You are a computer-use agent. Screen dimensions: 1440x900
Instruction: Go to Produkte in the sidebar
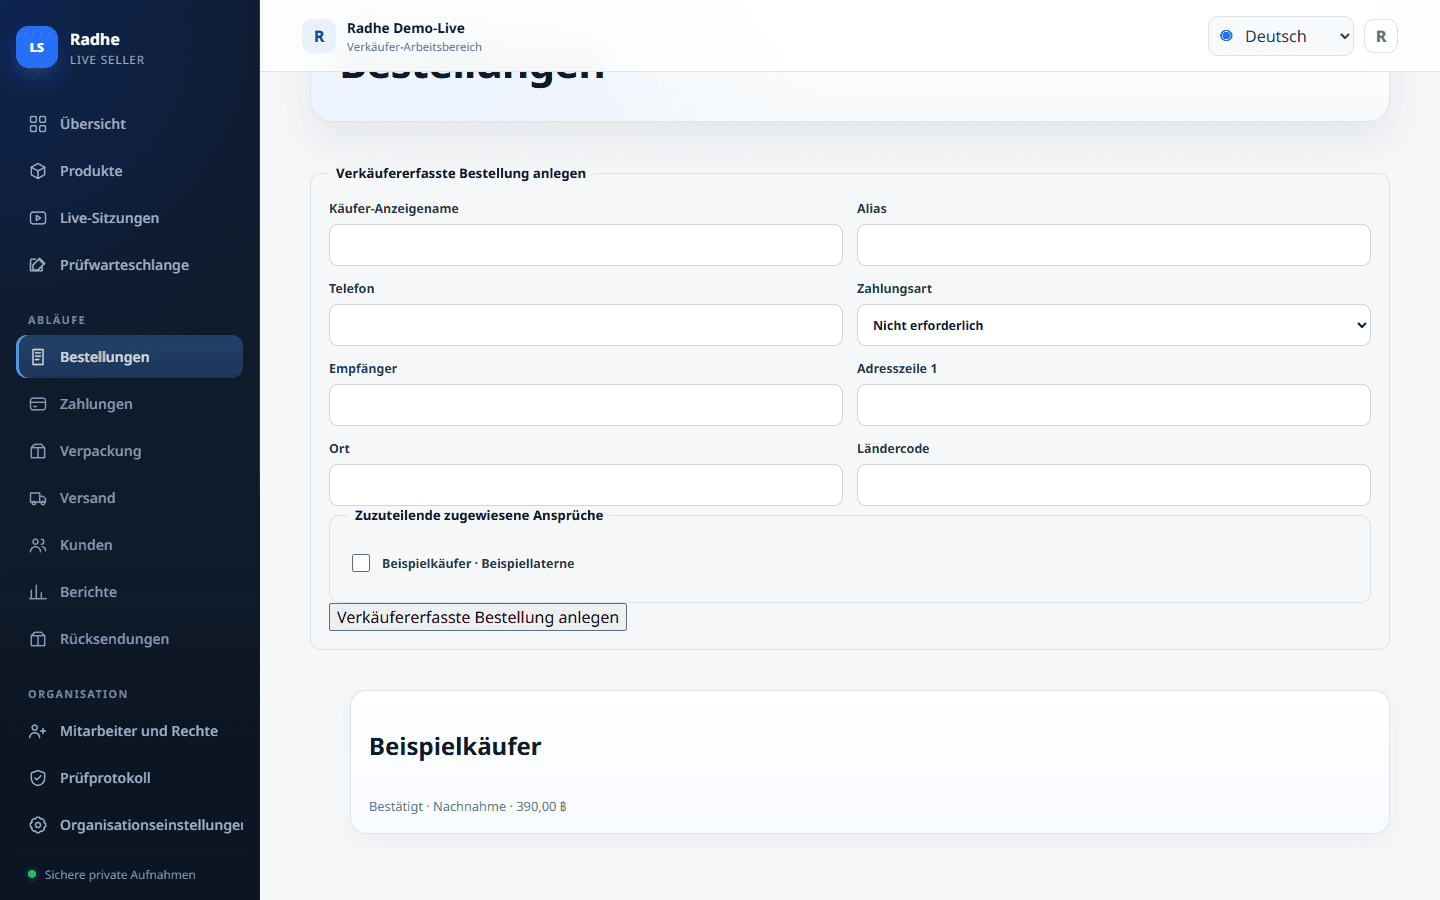click(x=130, y=171)
